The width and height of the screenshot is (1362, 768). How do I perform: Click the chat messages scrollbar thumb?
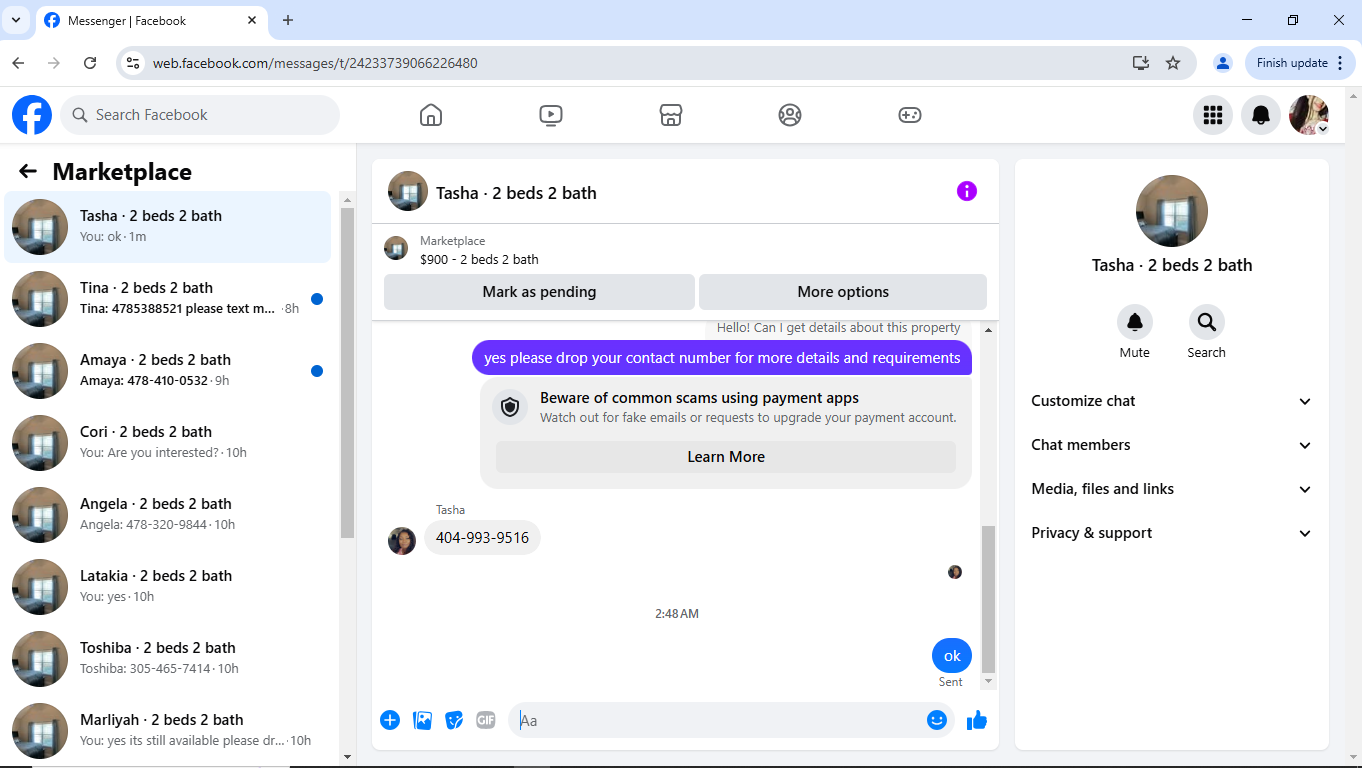click(989, 599)
